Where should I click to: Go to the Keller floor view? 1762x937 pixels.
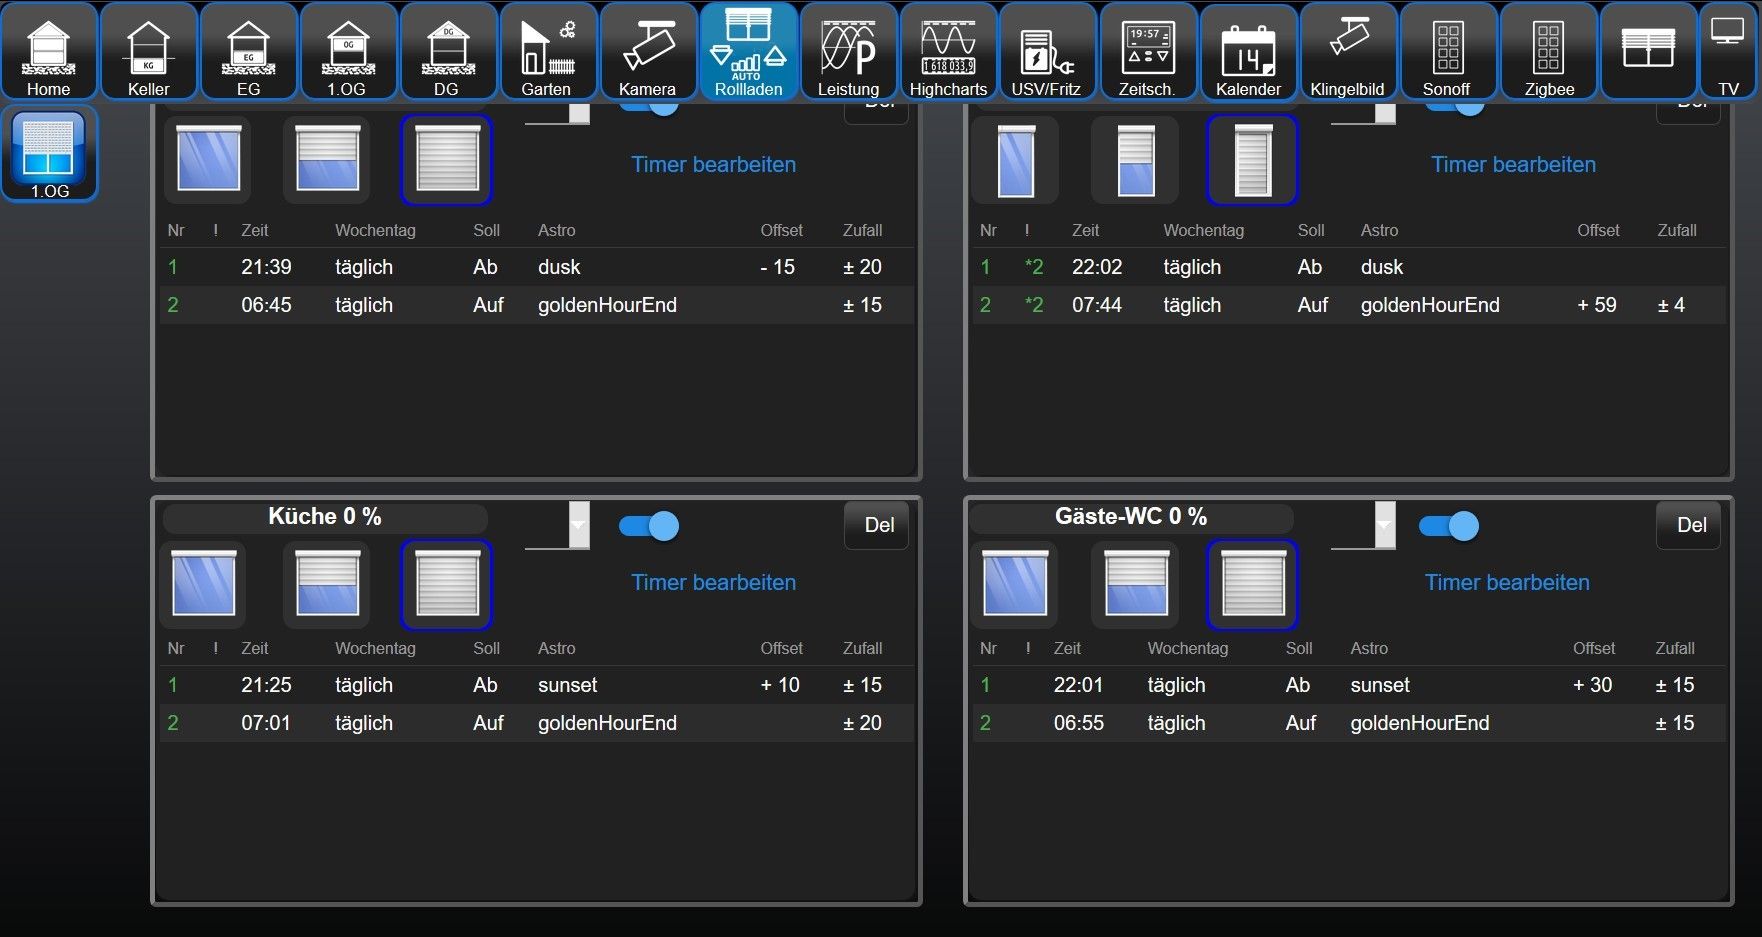pyautogui.click(x=149, y=51)
